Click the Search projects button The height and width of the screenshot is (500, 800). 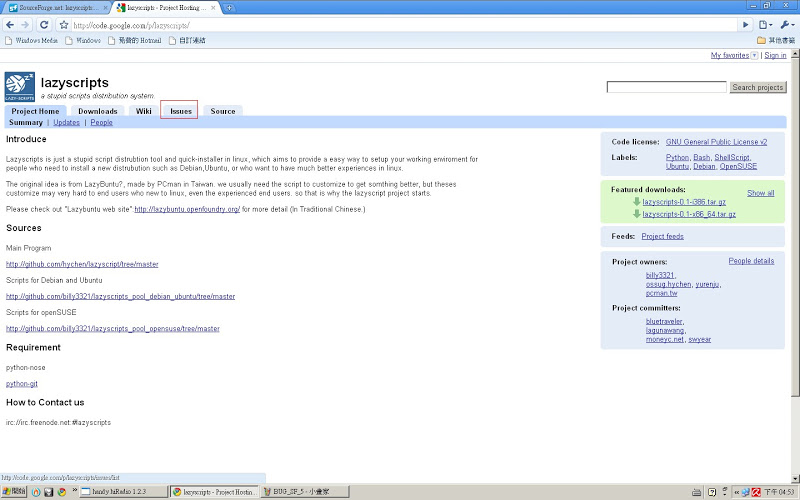coord(758,87)
